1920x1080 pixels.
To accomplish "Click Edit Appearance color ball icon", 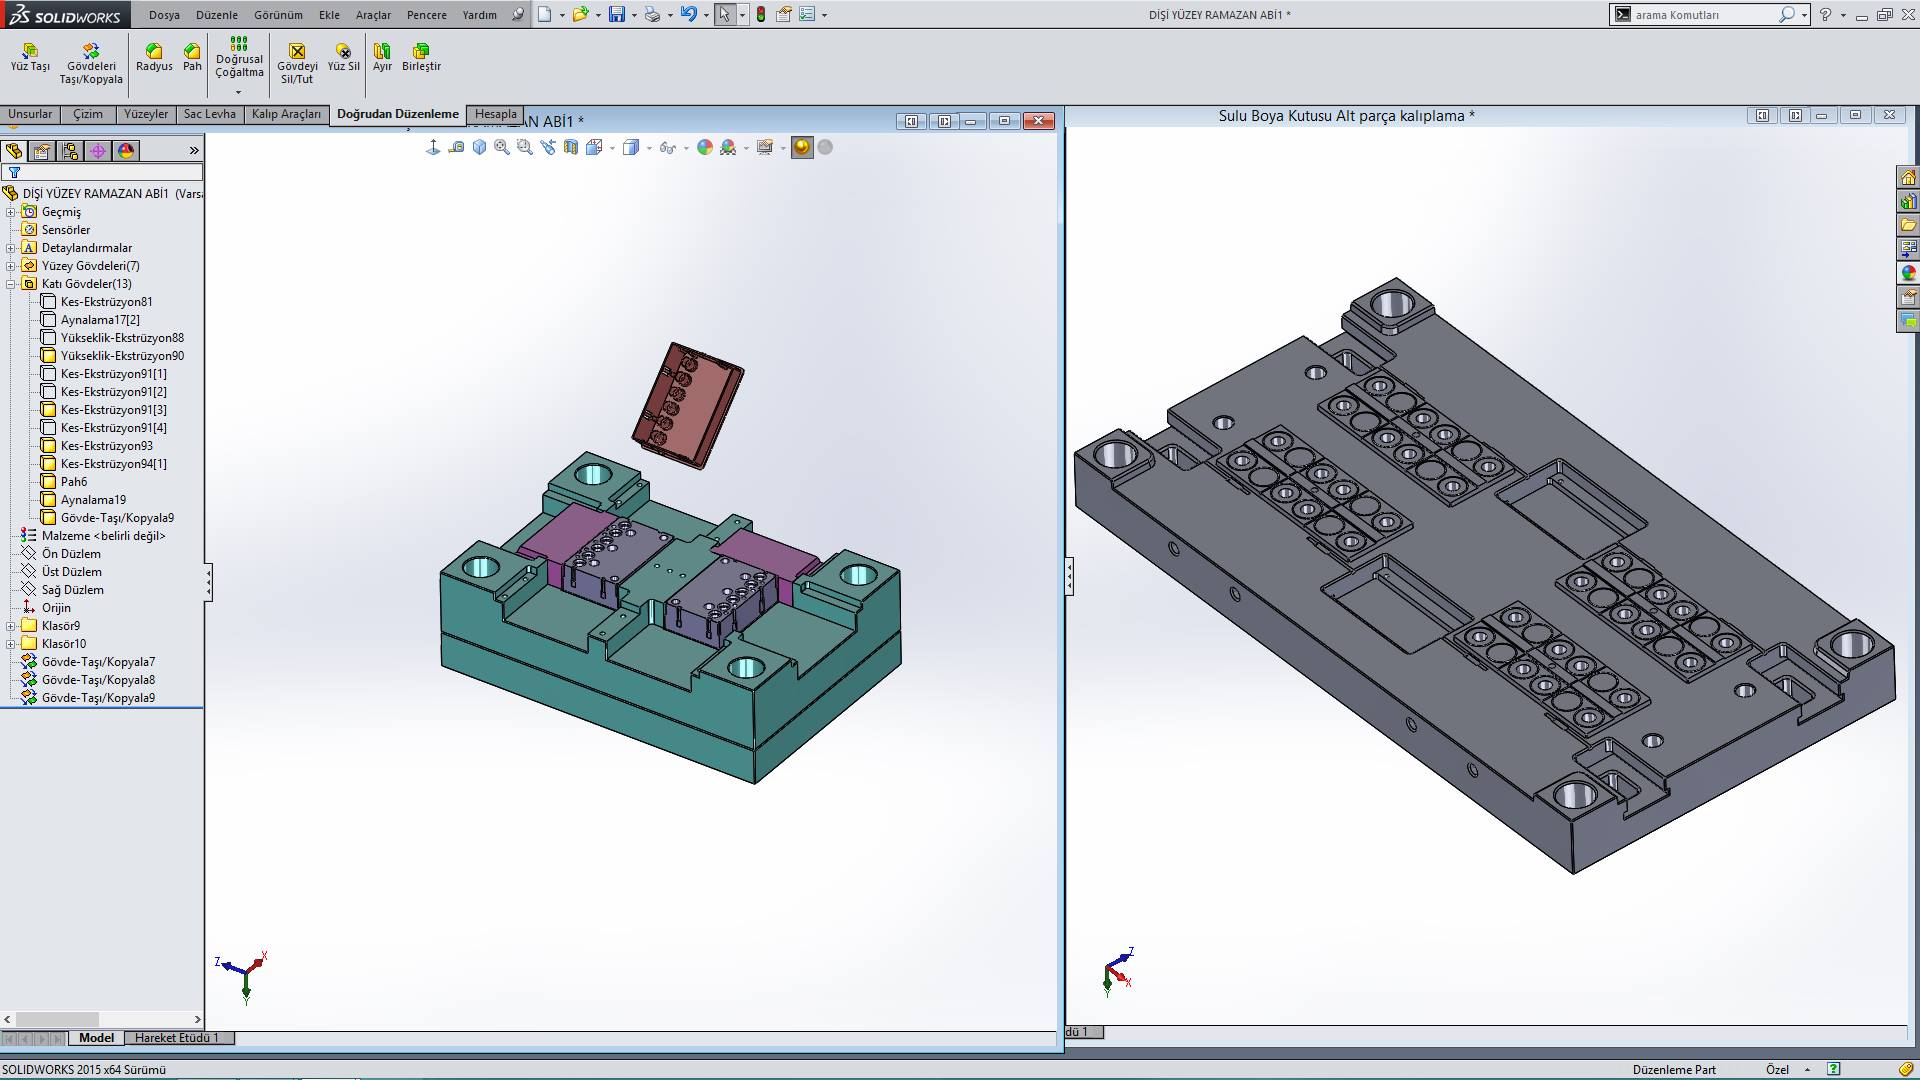I will point(705,147).
